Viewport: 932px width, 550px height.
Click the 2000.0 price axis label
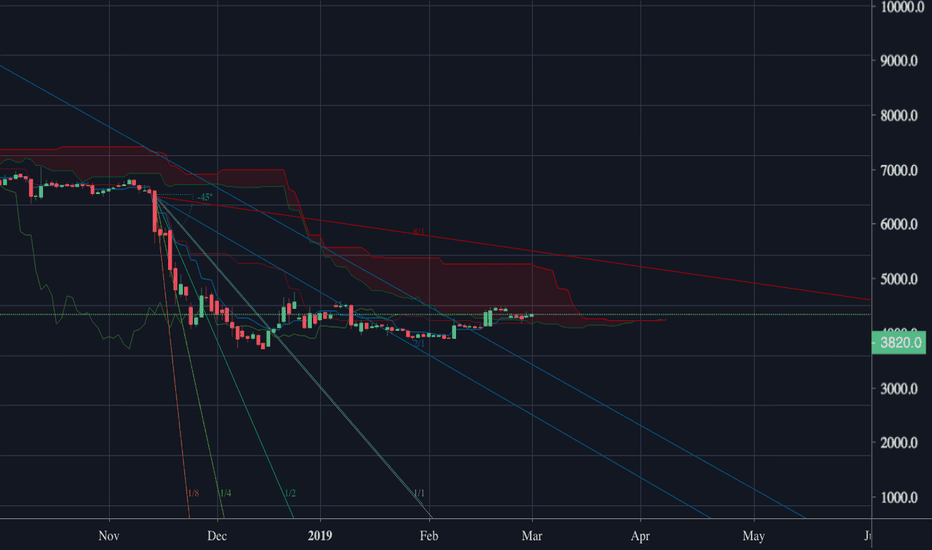click(899, 442)
